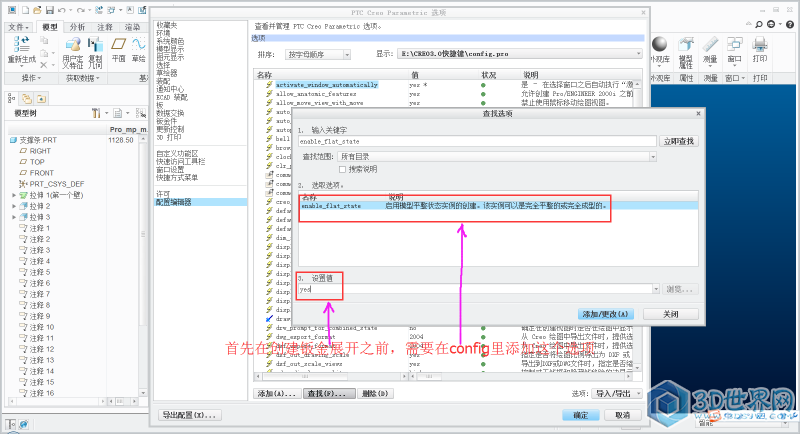The image size is (800, 434).
Task: Click the 查找(F)... button
Action: pos(327,394)
